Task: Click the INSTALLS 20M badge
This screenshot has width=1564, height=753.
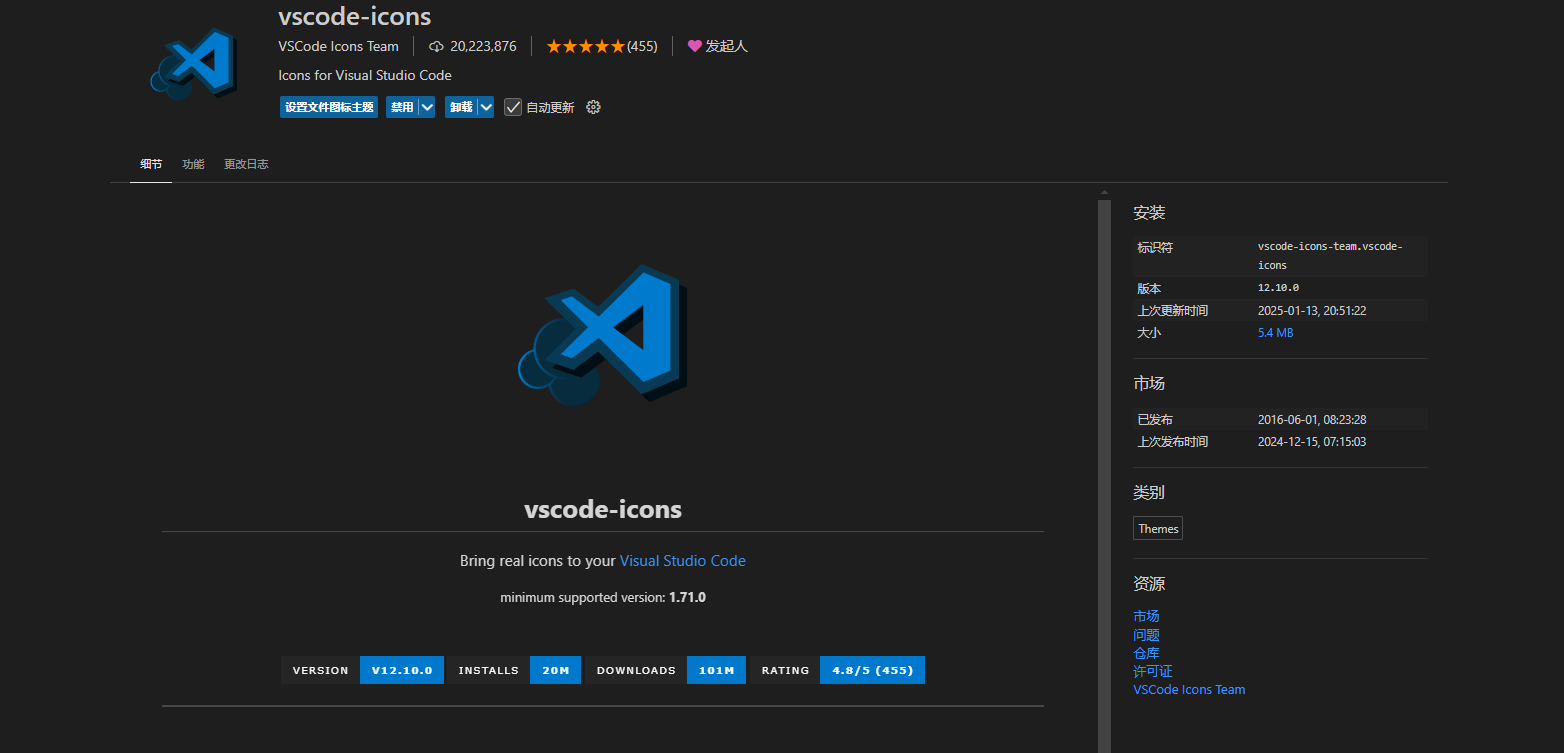Action: (x=514, y=670)
